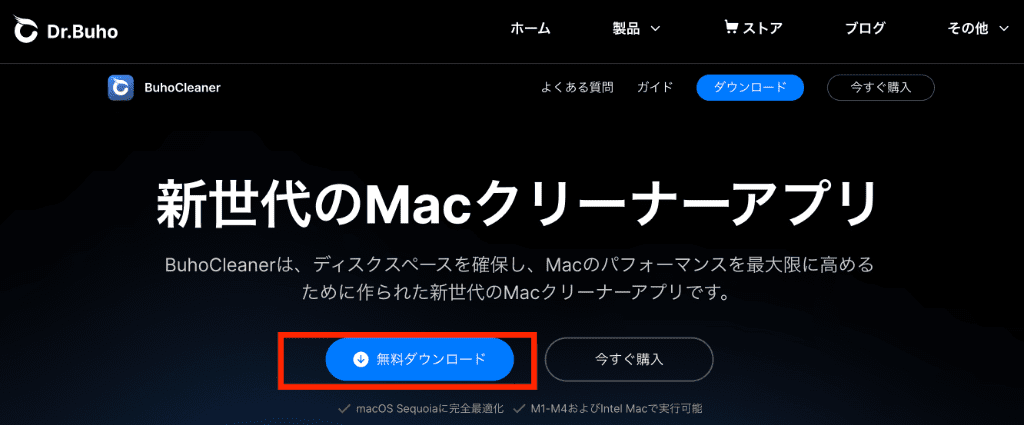Expand the 製品 dropdown chevron
The width and height of the screenshot is (1024, 425).
(x=656, y=29)
